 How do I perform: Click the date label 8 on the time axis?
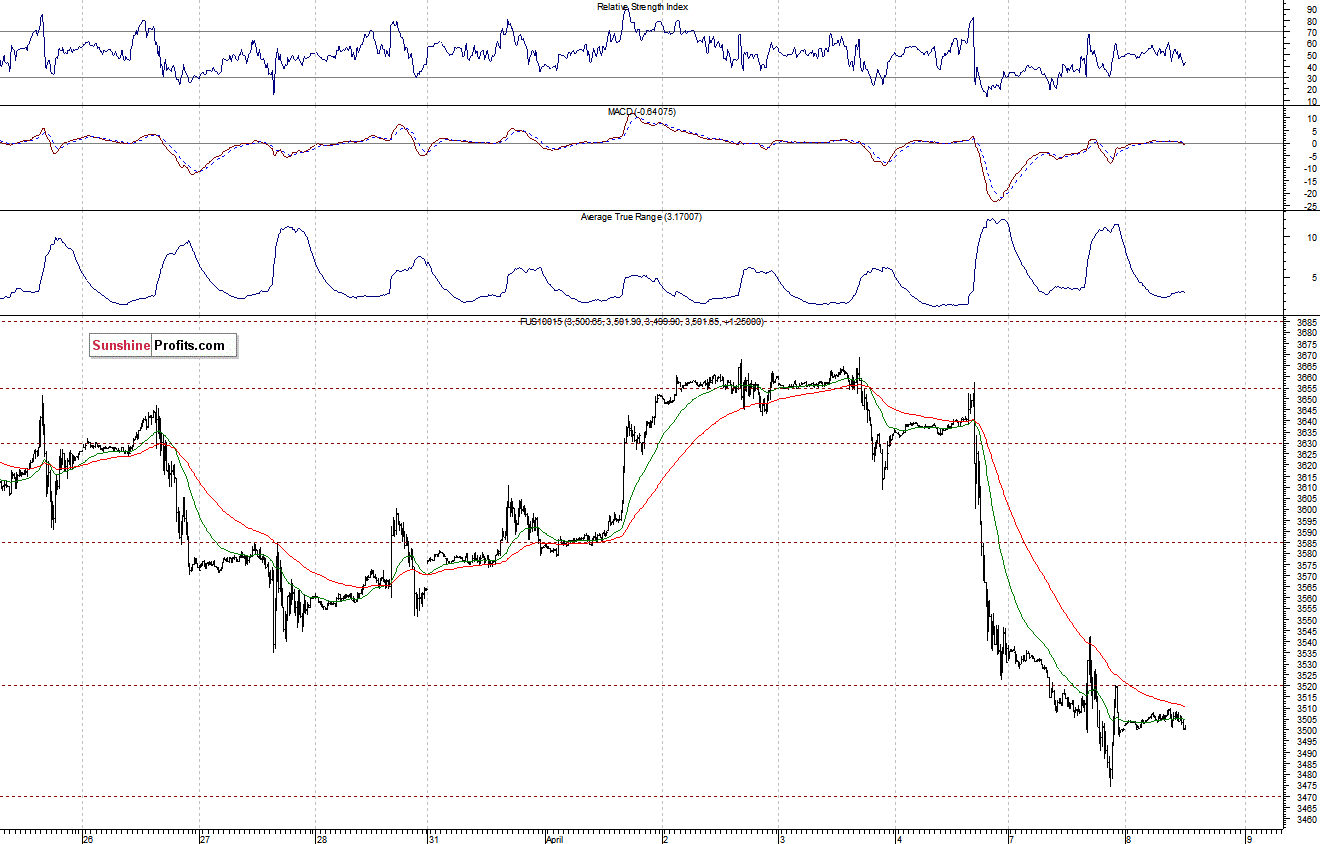tap(1128, 839)
